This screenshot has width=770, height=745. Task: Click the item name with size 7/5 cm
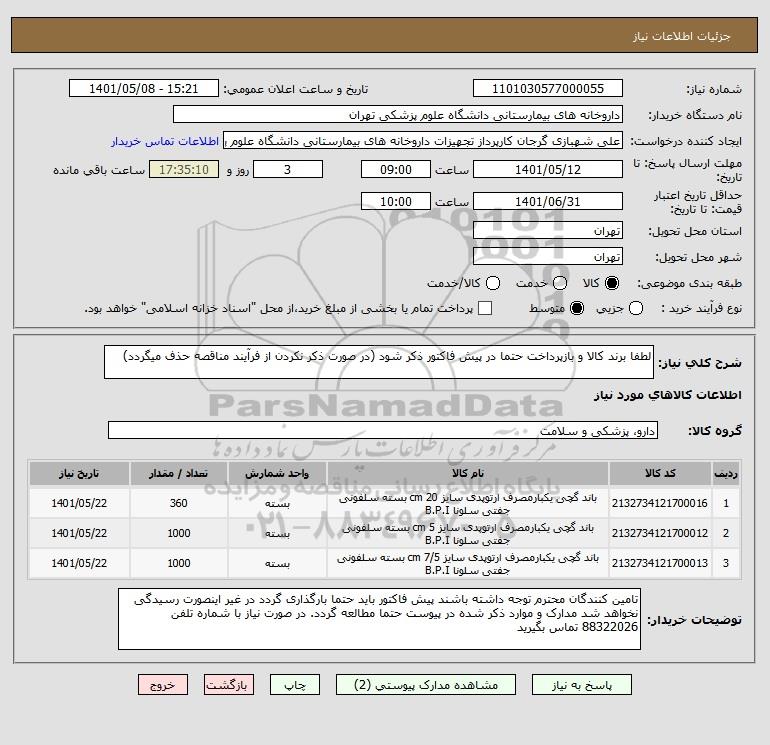click(x=468, y=564)
